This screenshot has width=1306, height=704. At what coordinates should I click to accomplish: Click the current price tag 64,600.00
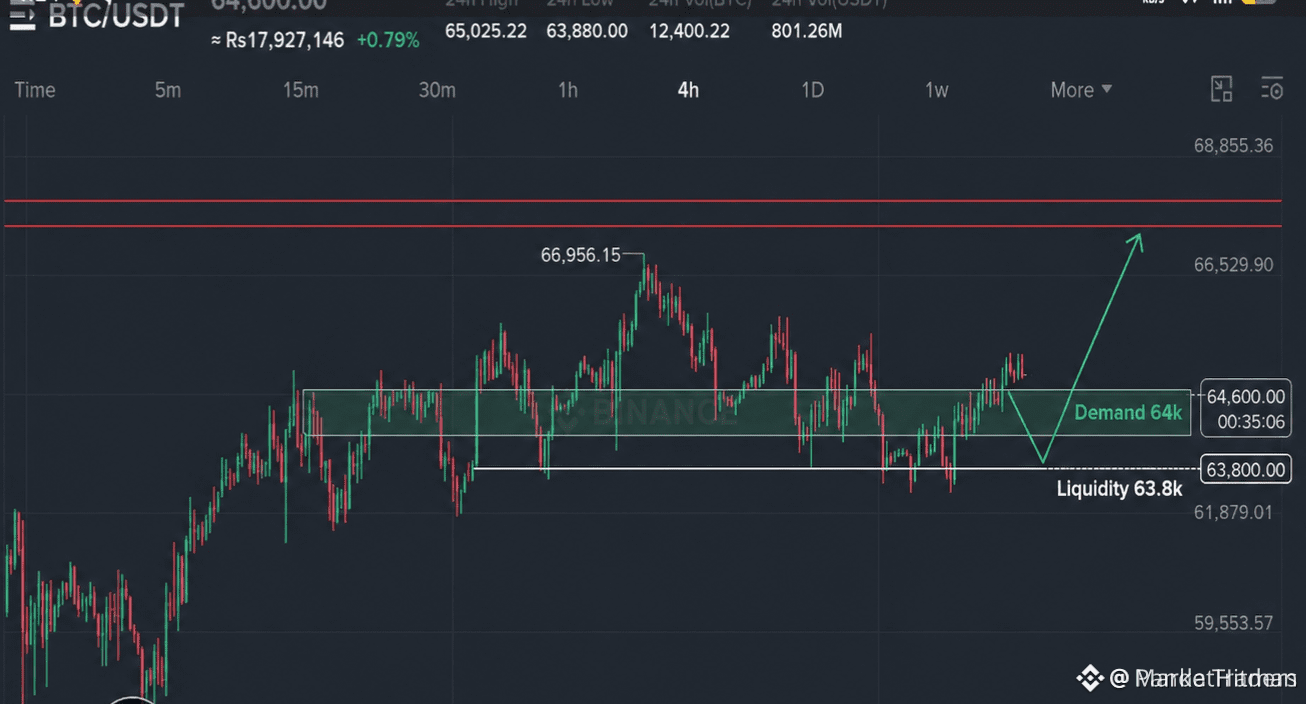(1246, 397)
